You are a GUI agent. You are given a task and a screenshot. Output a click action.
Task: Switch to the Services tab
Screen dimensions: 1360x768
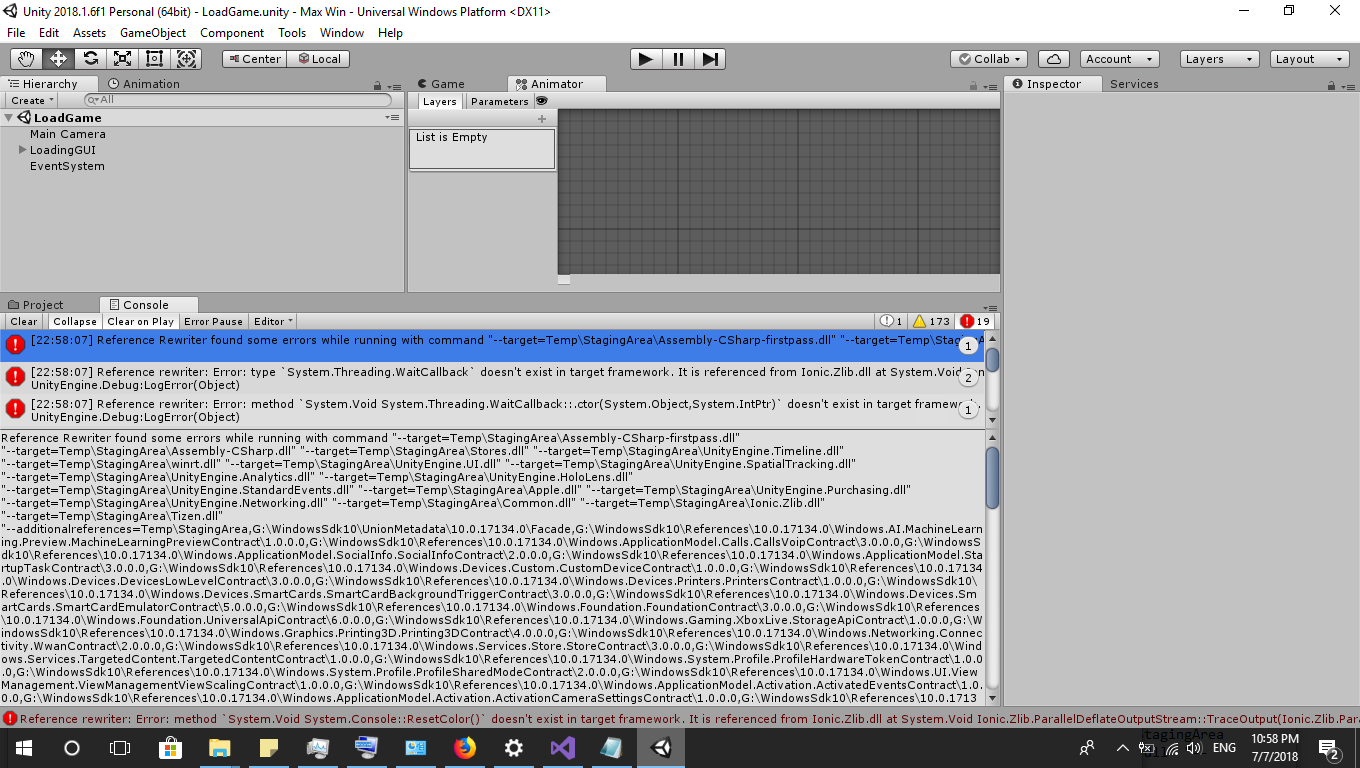(x=1134, y=84)
